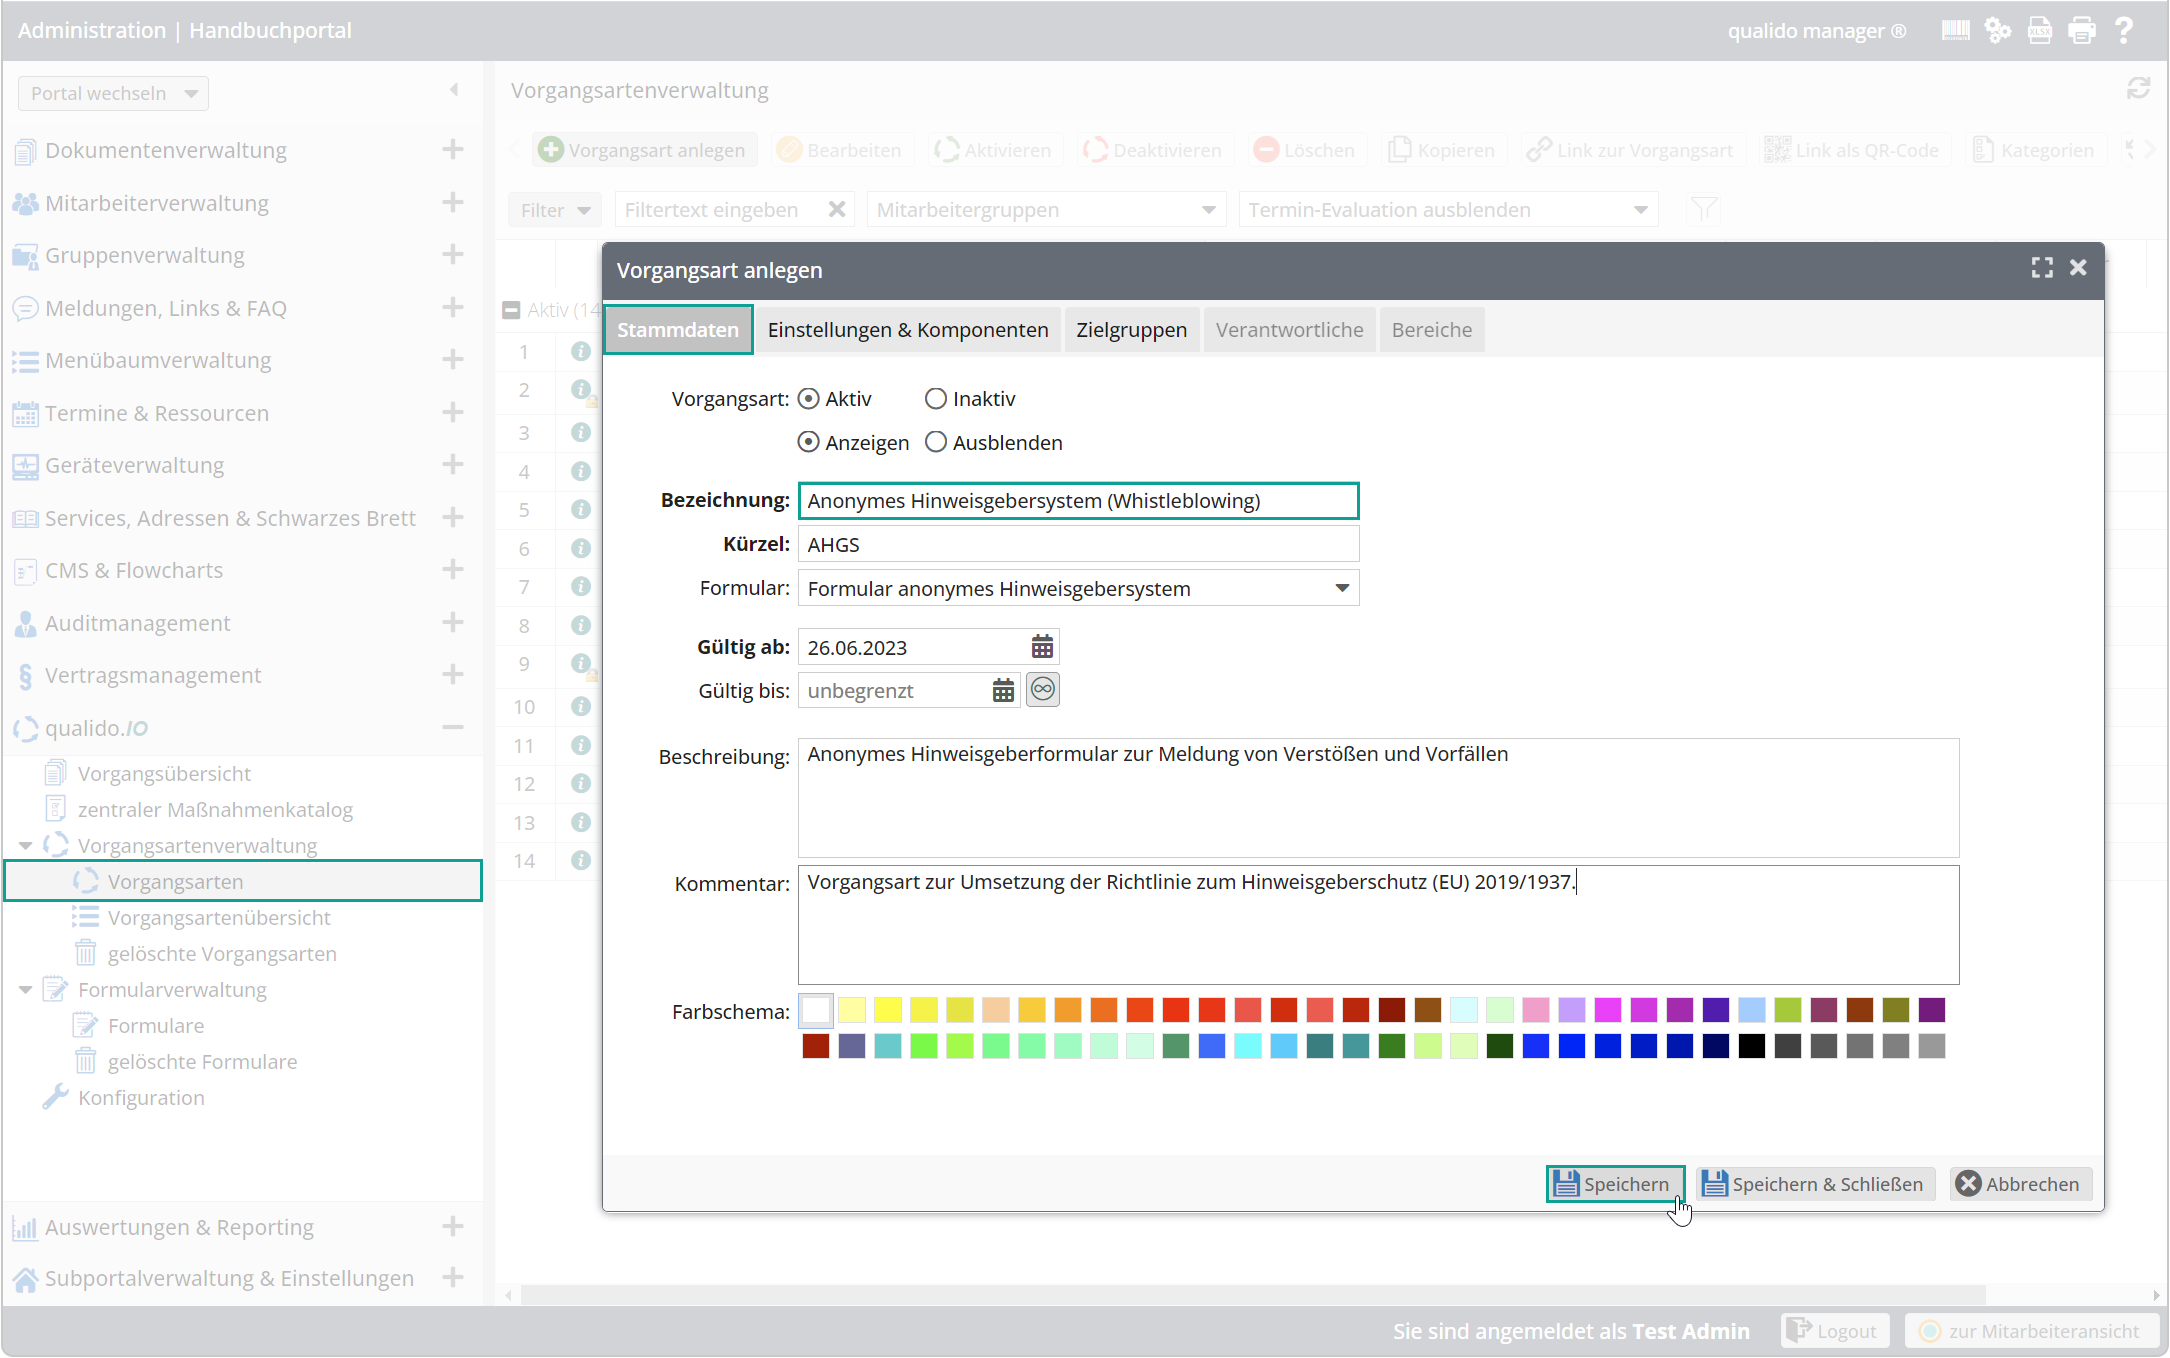Switch to the Verantwortliche tab
The height and width of the screenshot is (1358, 2170).
1289,329
